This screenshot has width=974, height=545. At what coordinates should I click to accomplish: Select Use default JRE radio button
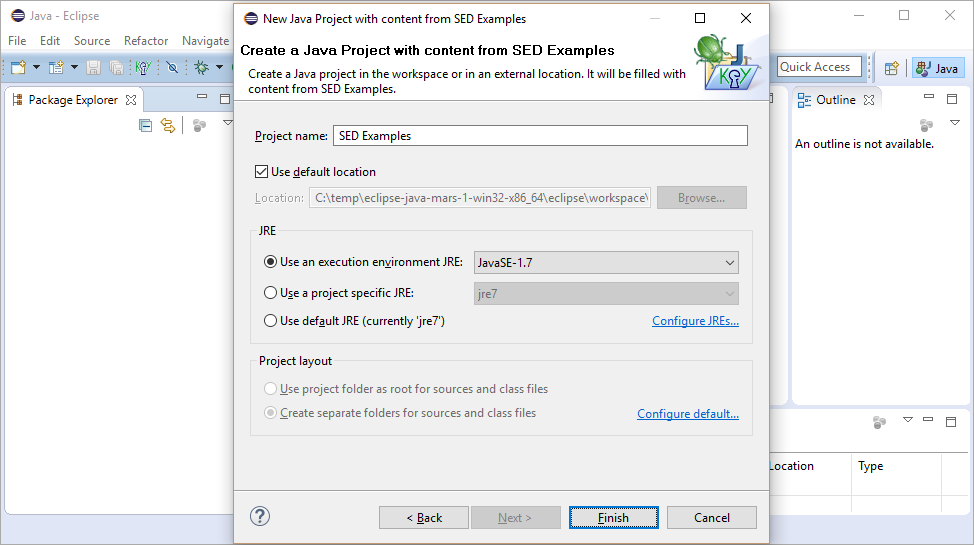(270, 321)
